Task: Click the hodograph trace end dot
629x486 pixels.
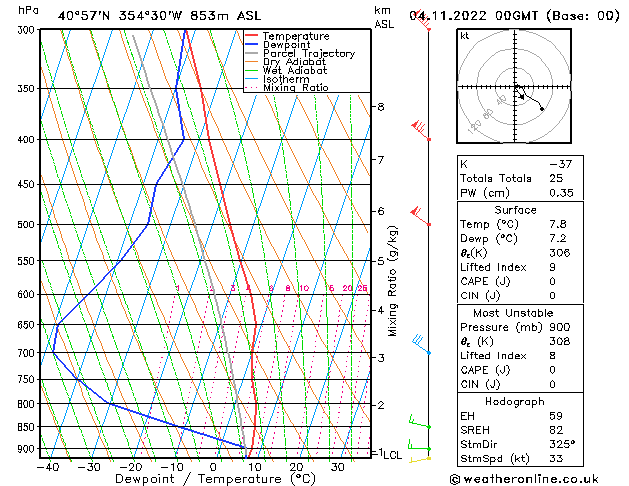Action: pos(542,109)
